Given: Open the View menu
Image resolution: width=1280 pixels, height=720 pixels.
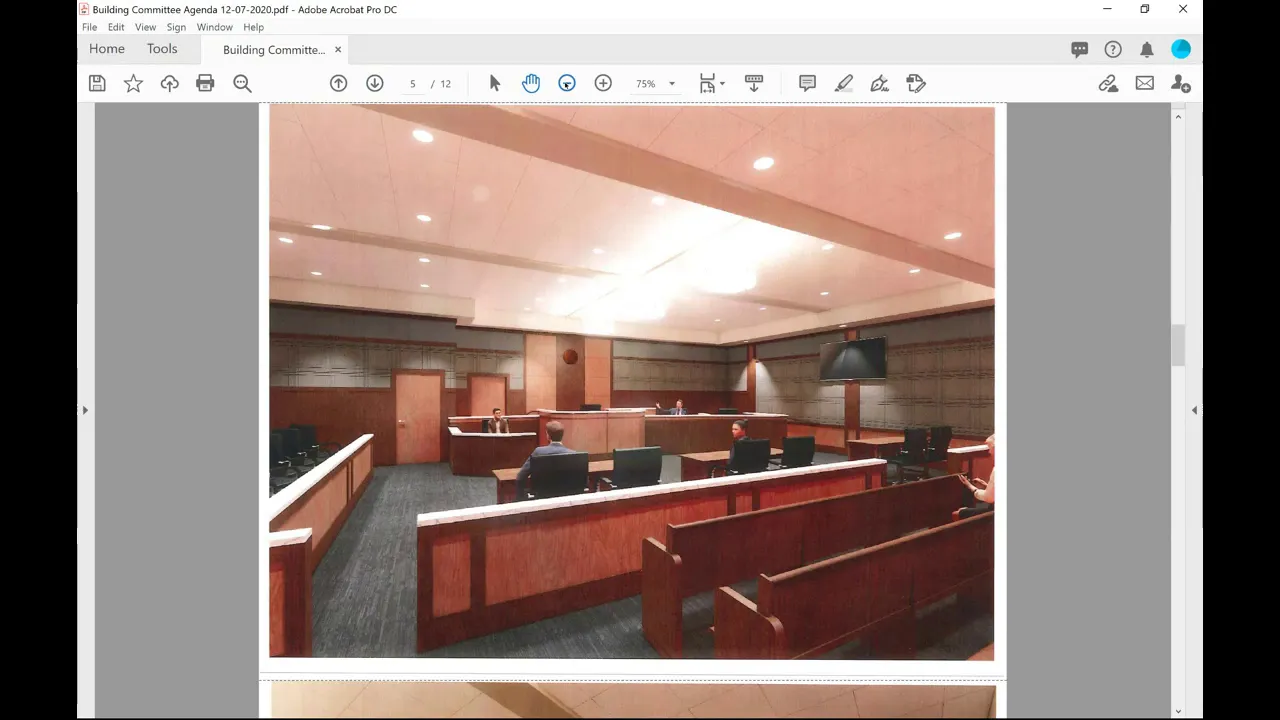Looking at the screenshot, I should (x=145, y=27).
